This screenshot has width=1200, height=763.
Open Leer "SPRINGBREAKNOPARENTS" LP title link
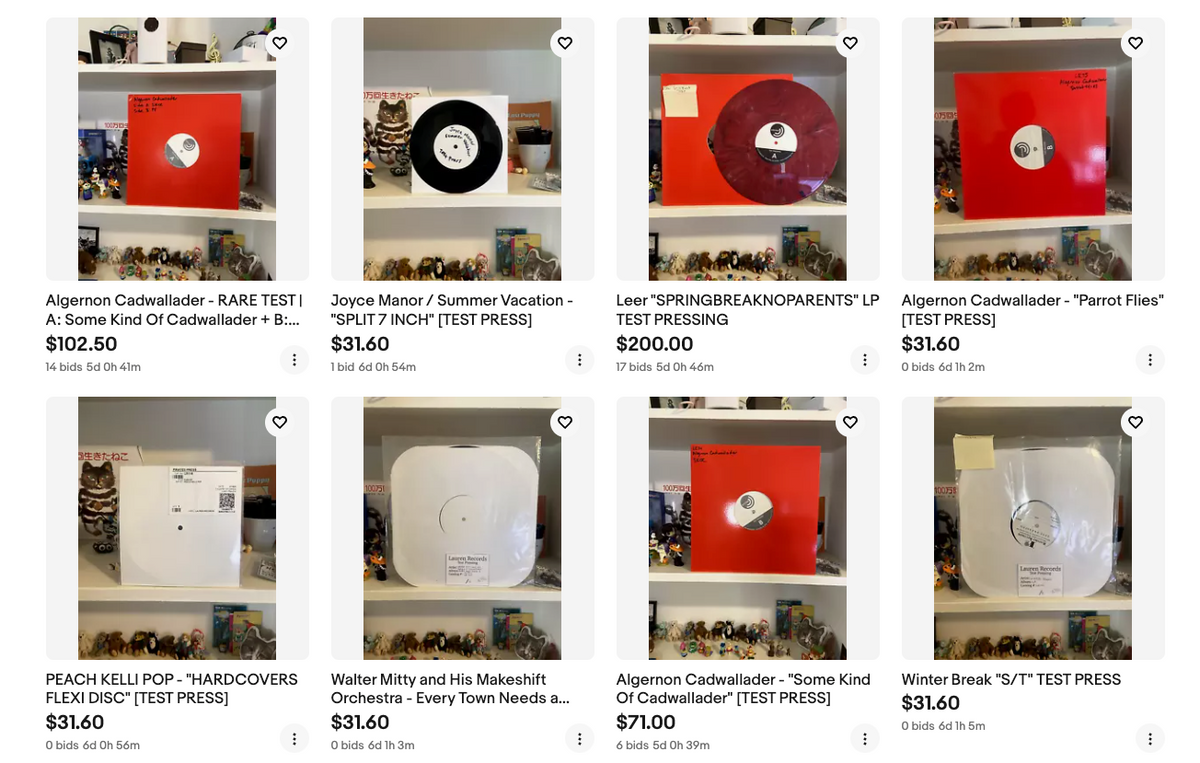pos(747,310)
